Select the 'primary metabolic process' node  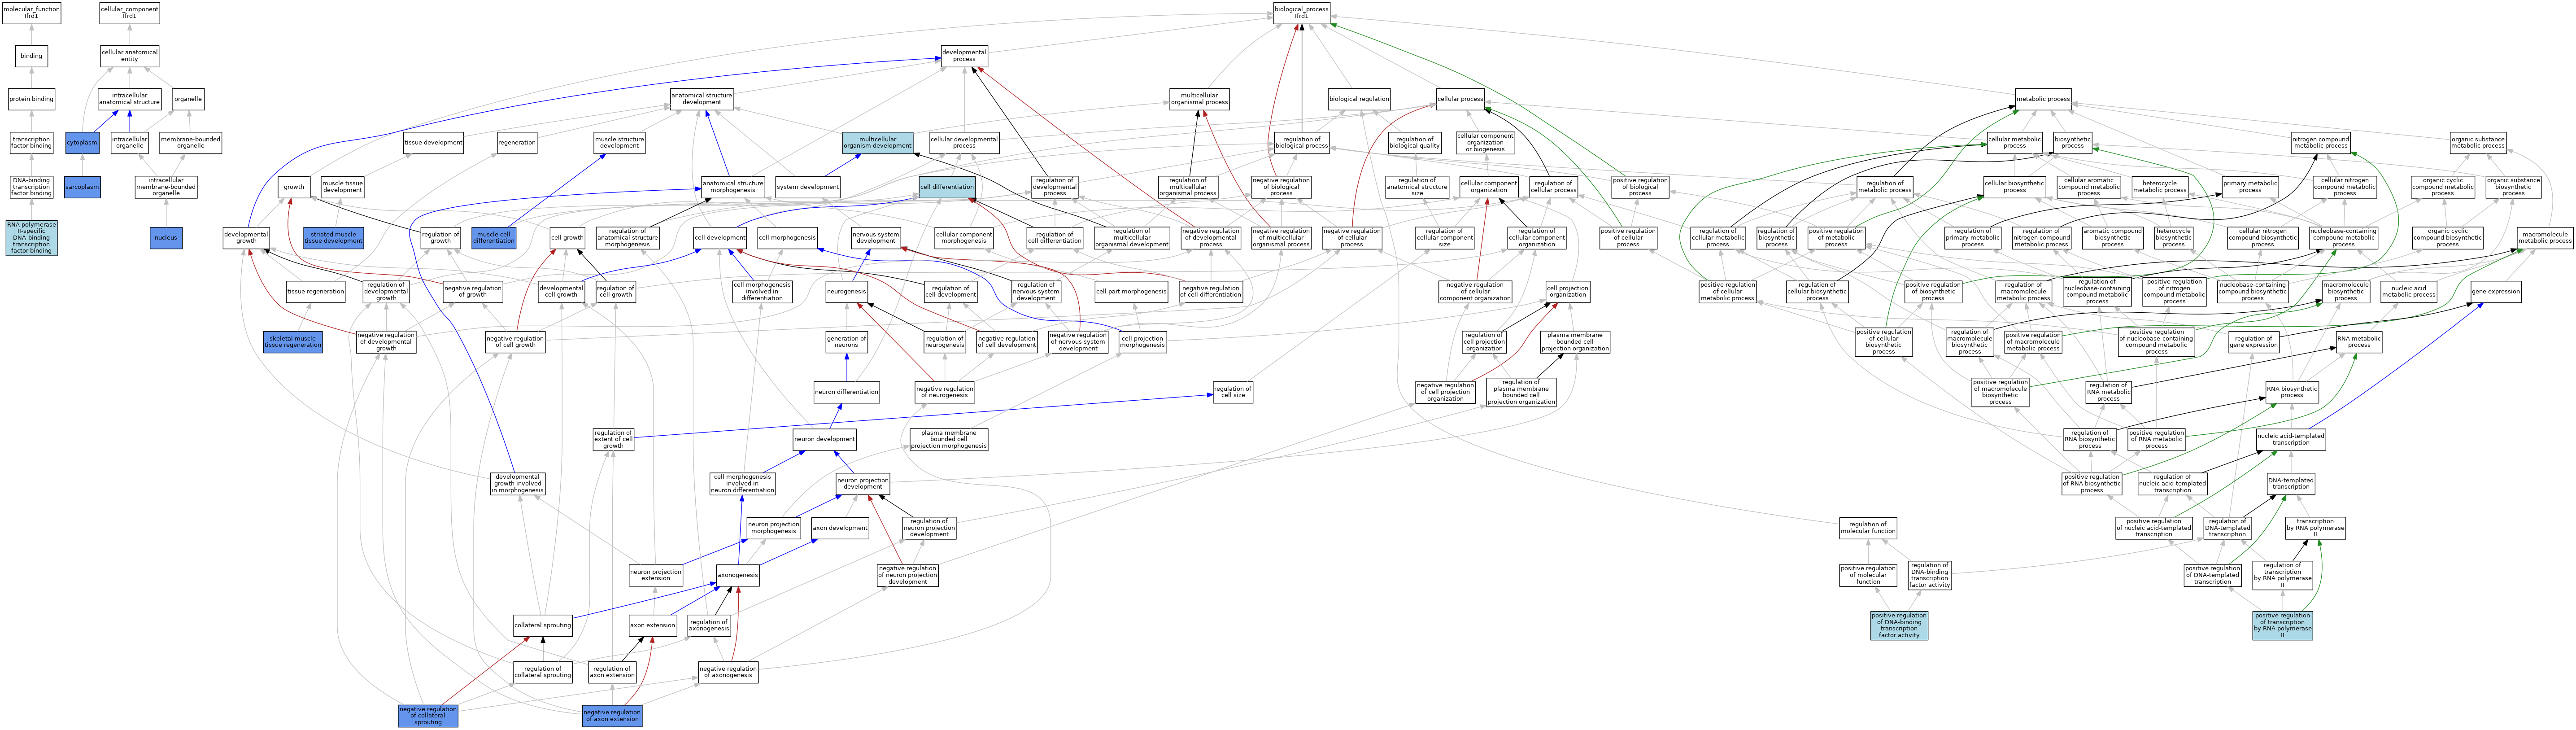[2250, 187]
